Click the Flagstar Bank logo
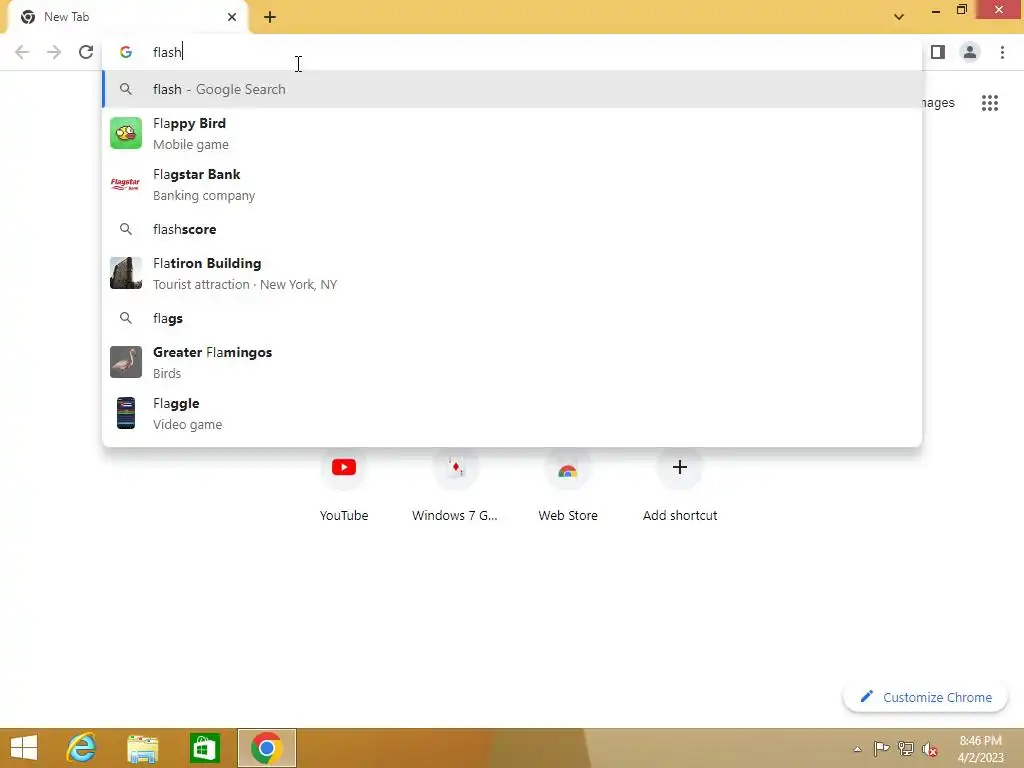Viewport: 1024px width, 768px height. pos(126,184)
